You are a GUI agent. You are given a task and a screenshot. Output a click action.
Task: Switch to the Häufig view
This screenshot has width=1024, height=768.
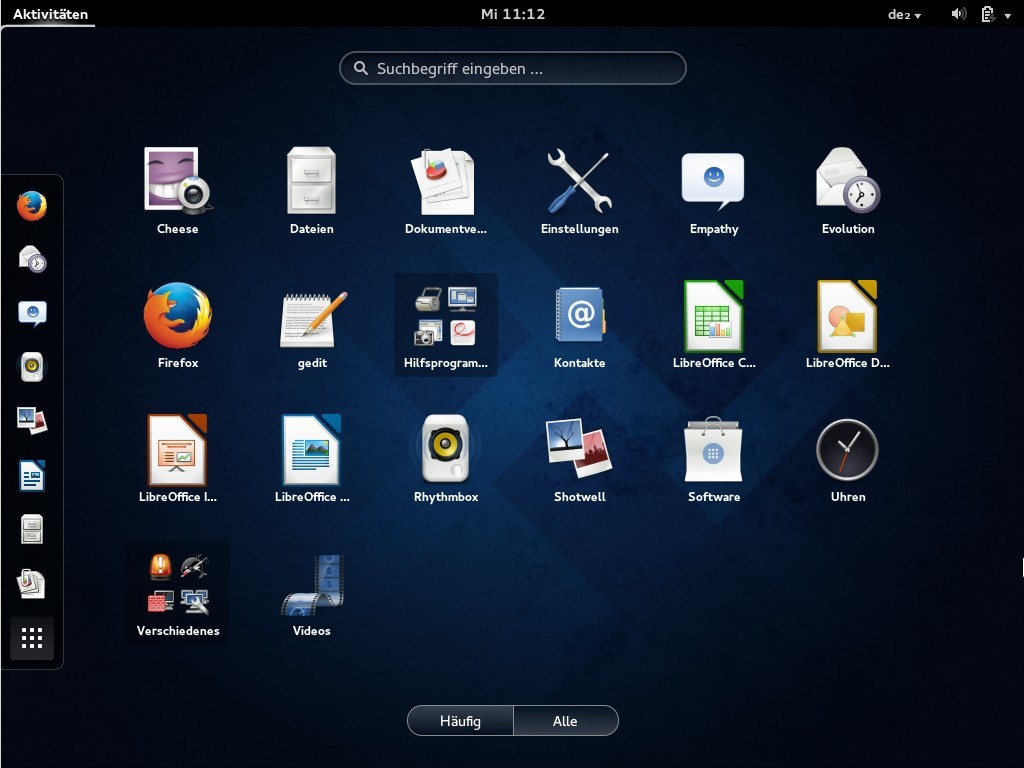tap(460, 721)
